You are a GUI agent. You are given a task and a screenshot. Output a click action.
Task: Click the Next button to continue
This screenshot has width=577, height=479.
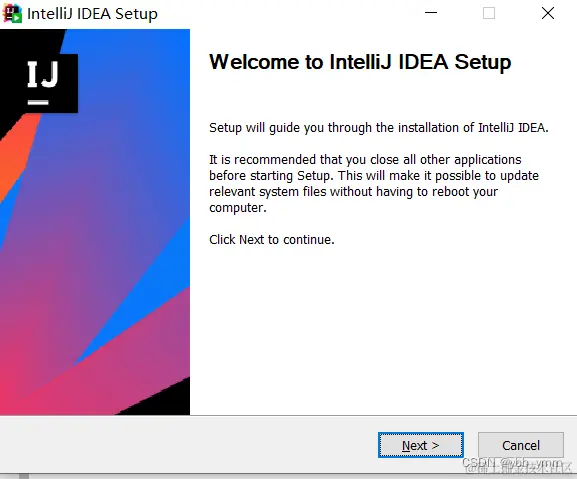(421, 445)
